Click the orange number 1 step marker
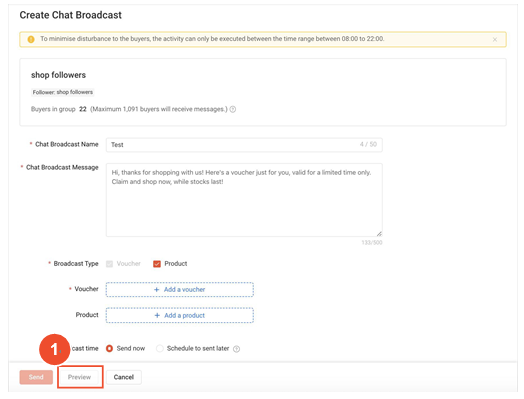This screenshot has height=399, width=524. [x=55, y=350]
